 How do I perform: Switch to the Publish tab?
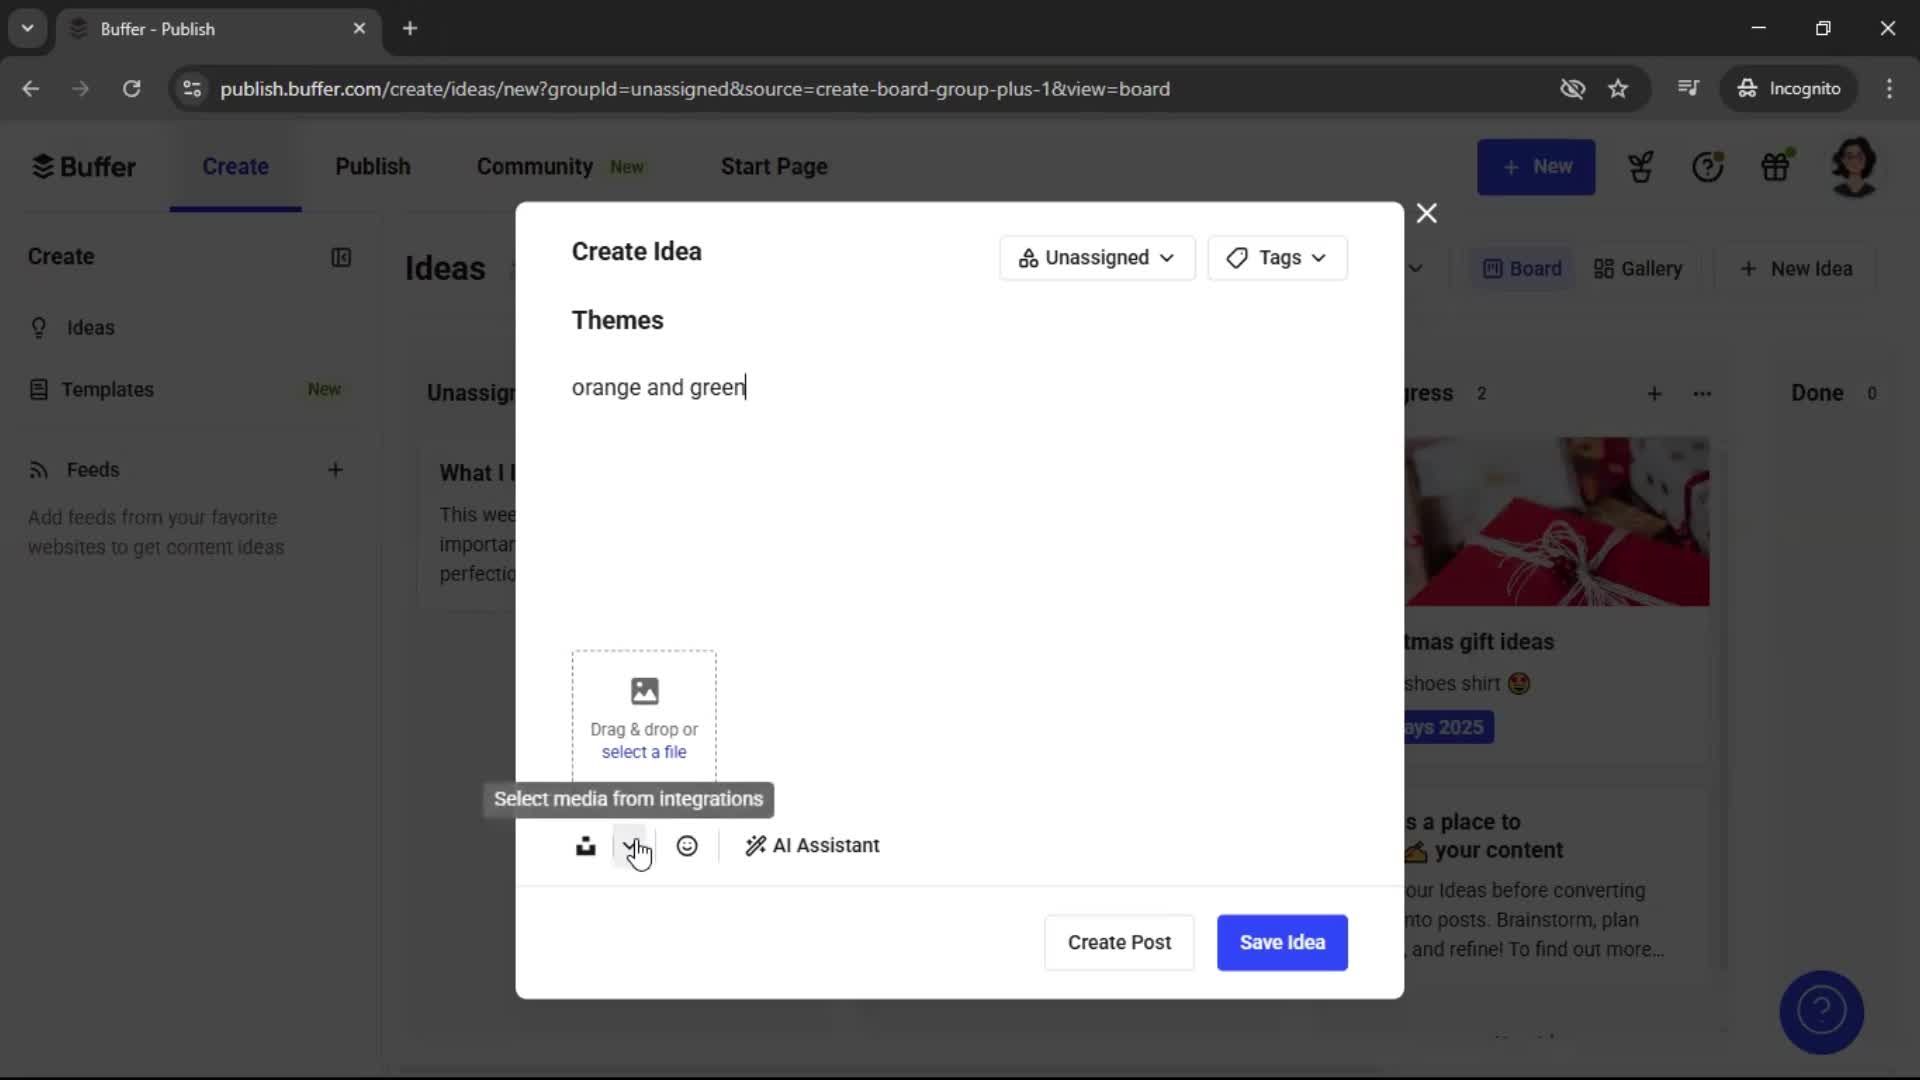click(x=372, y=166)
